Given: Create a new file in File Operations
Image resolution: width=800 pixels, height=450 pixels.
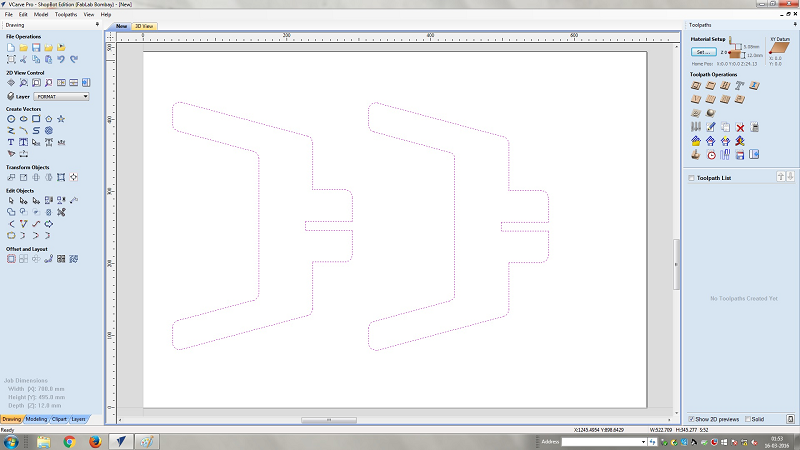Looking at the screenshot, I should click(x=11, y=47).
